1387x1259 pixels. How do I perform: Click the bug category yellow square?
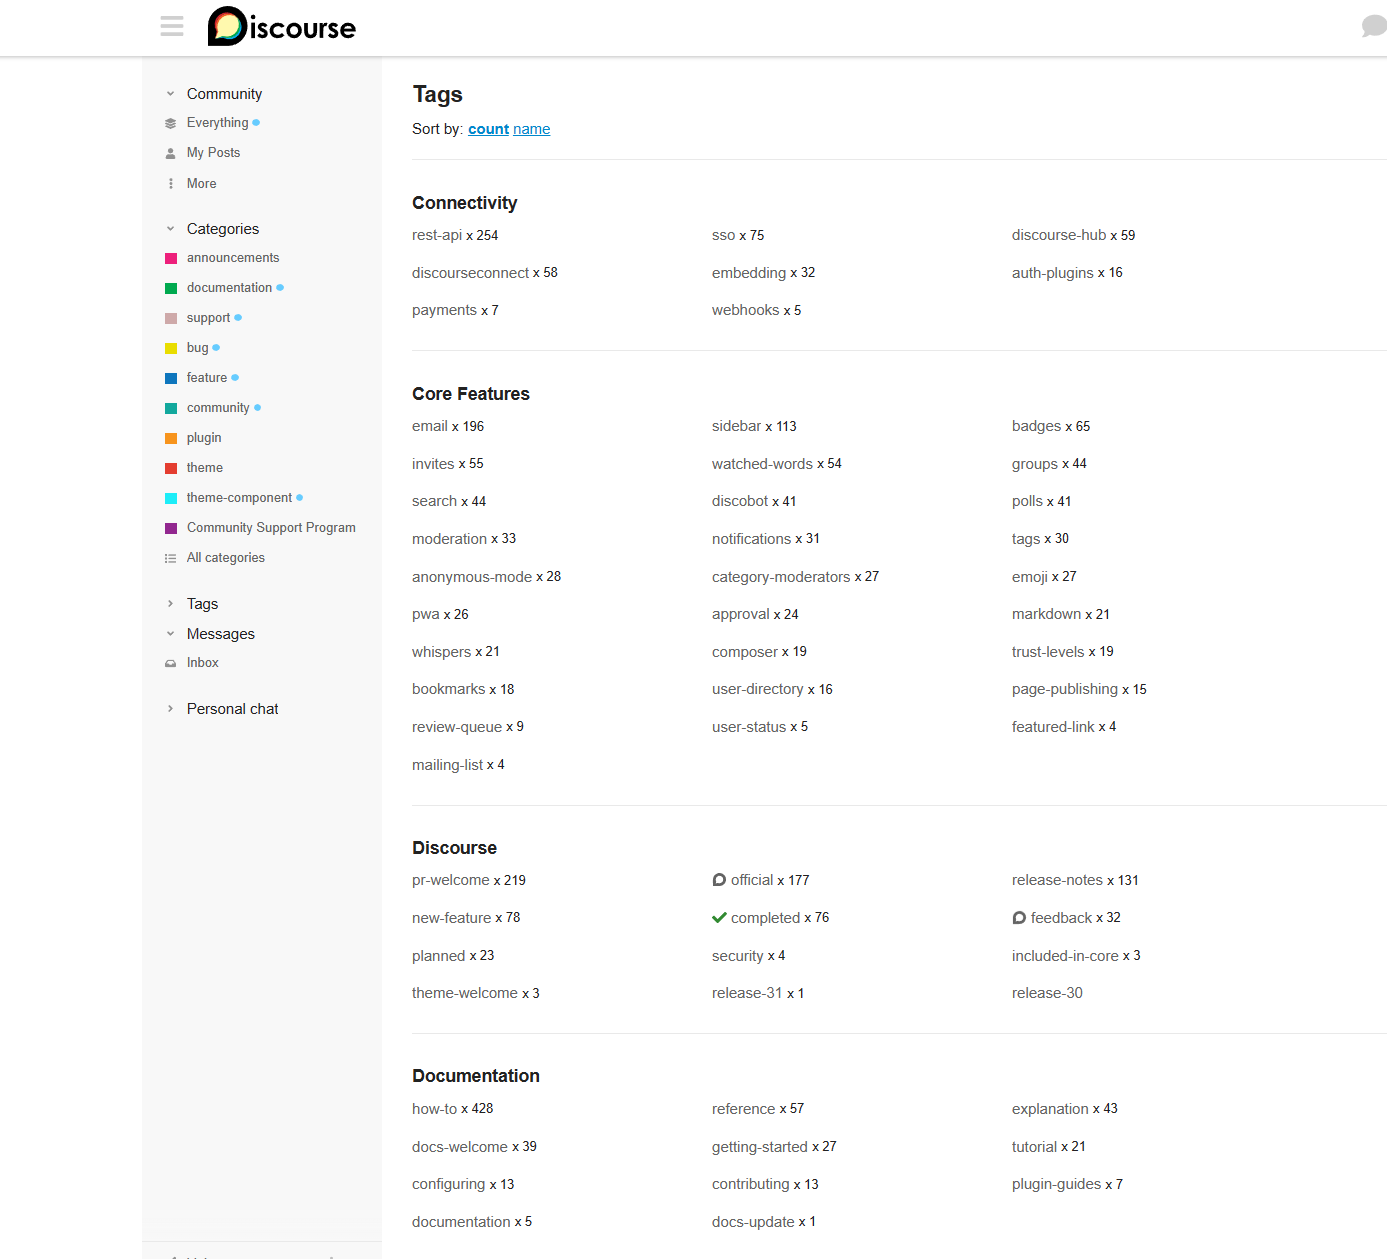coord(171,348)
